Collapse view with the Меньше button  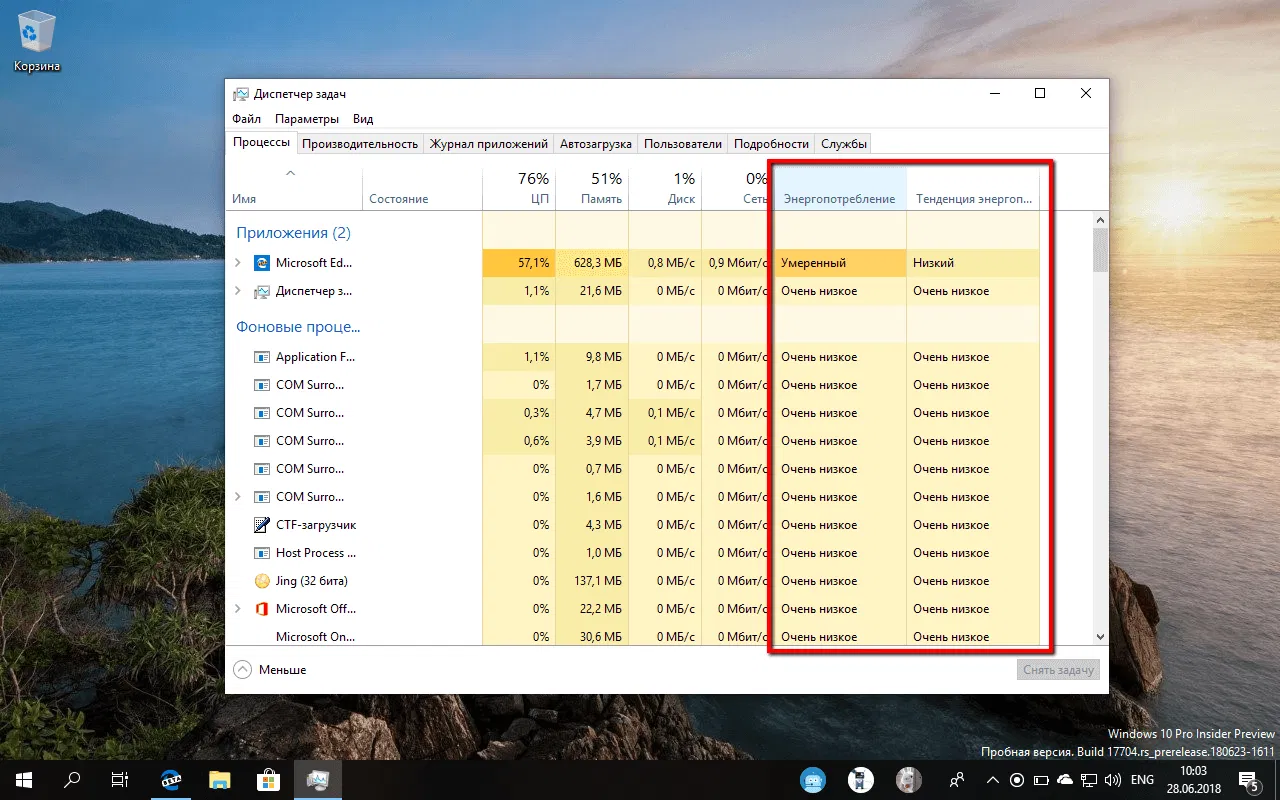point(270,670)
